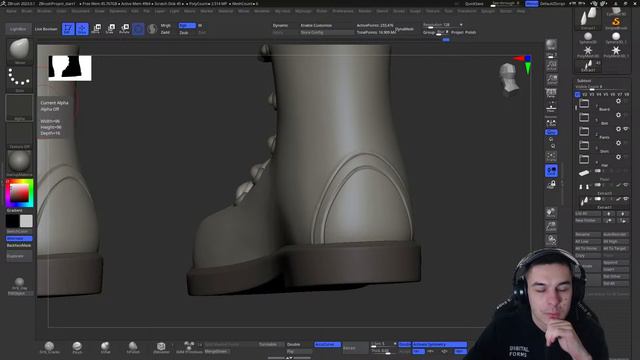Open the Material menu
640x360 pixels.
(x=225, y=11)
